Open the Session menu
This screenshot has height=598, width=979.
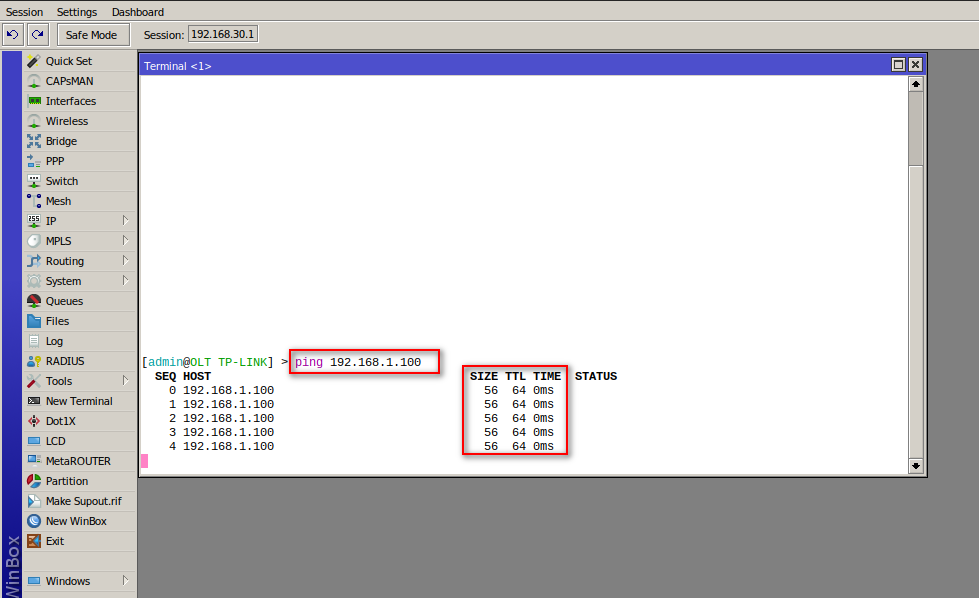click(x=24, y=12)
